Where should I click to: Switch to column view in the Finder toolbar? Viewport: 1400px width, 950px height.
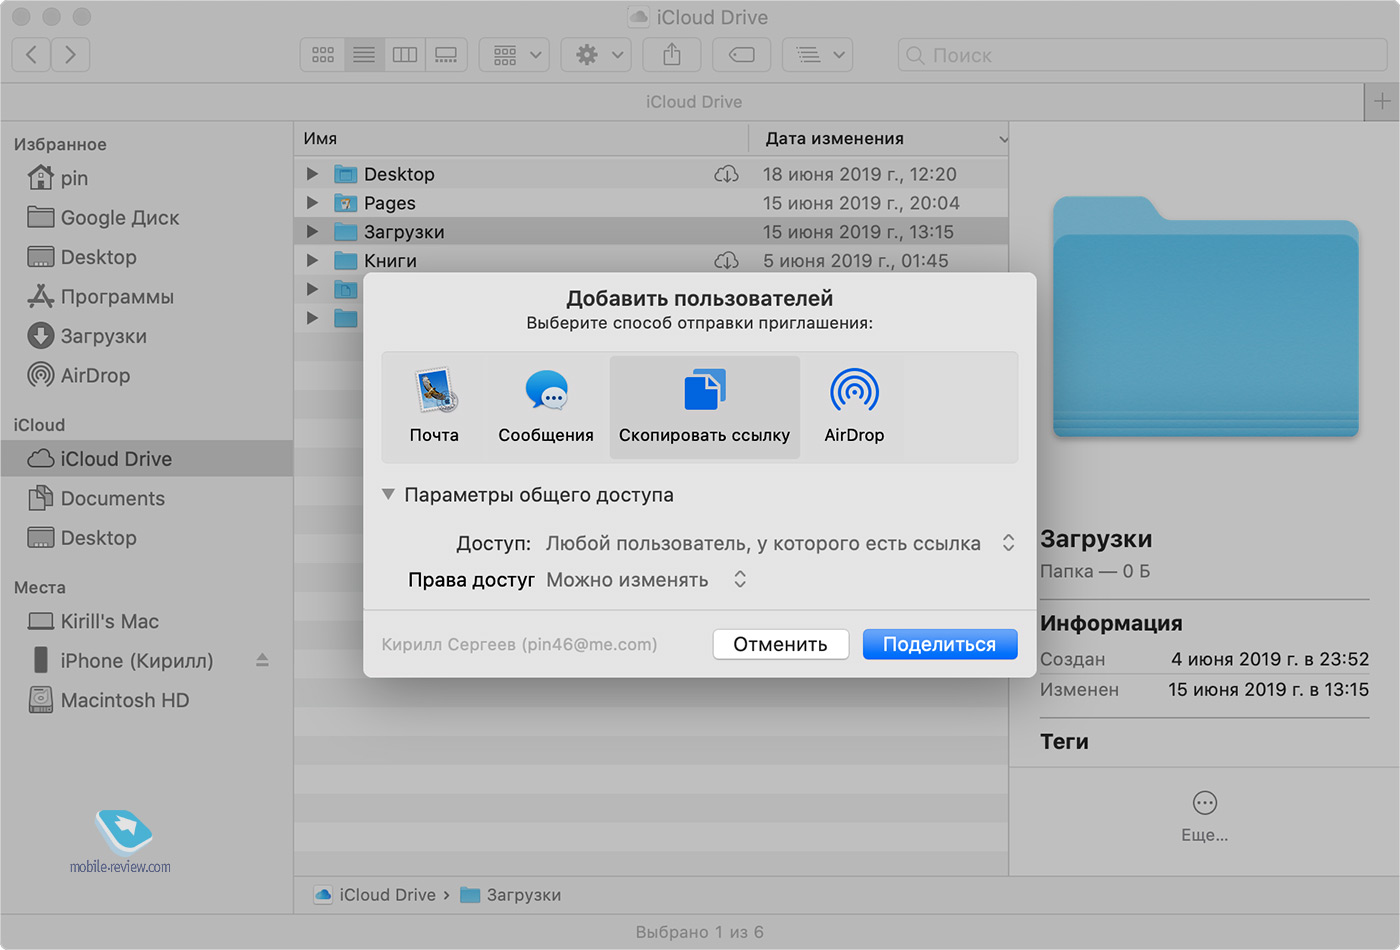point(405,55)
